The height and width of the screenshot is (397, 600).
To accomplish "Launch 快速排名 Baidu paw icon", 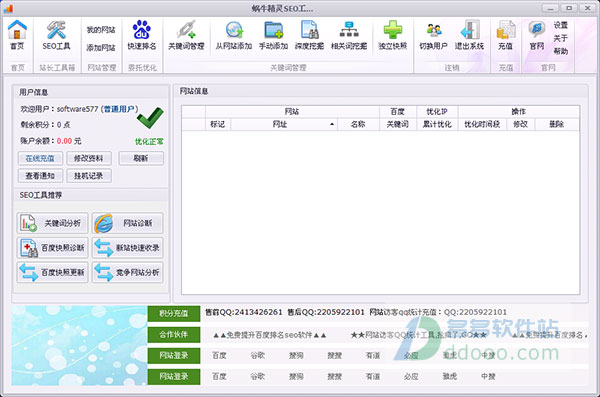I will (x=142, y=35).
